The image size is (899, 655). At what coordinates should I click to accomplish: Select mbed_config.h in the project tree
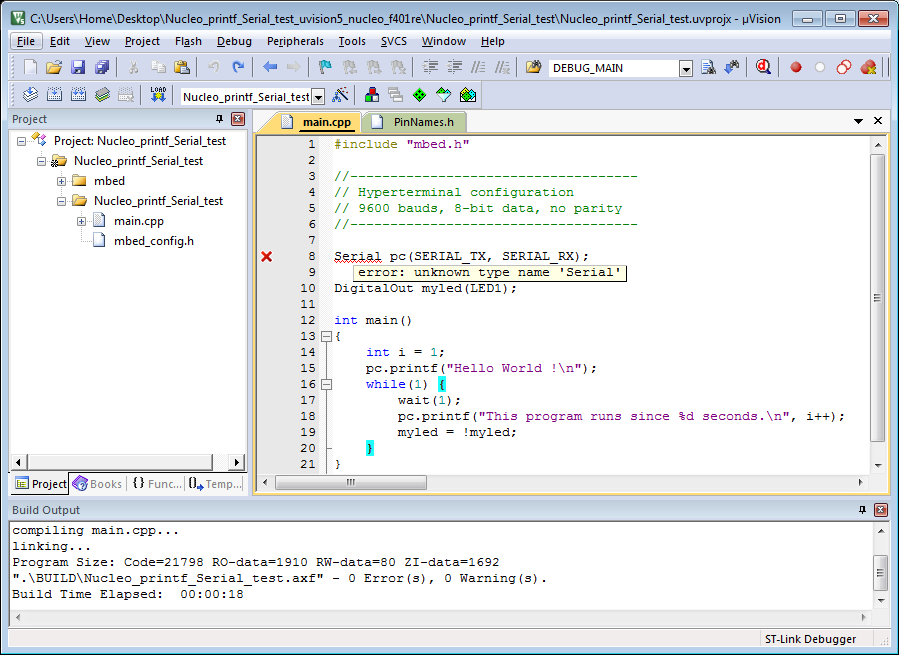click(153, 241)
